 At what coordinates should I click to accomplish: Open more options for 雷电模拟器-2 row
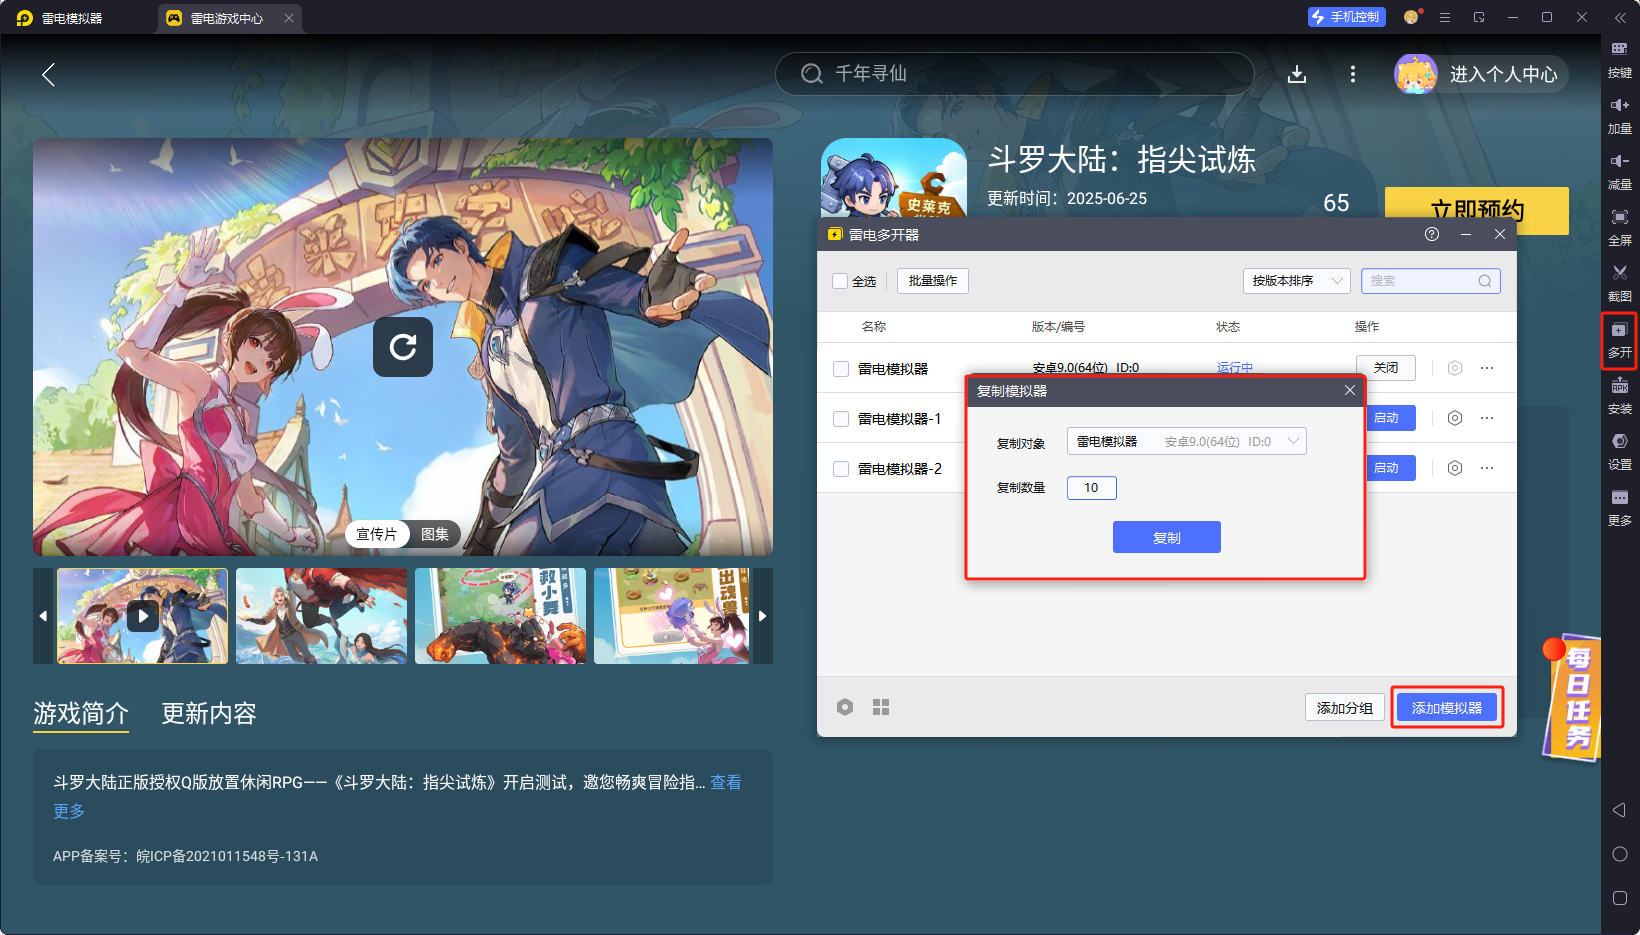point(1487,468)
